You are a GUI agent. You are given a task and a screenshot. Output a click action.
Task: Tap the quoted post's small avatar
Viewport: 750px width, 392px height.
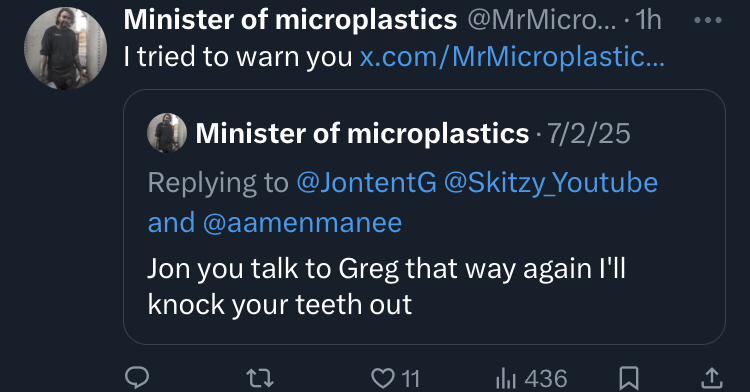166,133
